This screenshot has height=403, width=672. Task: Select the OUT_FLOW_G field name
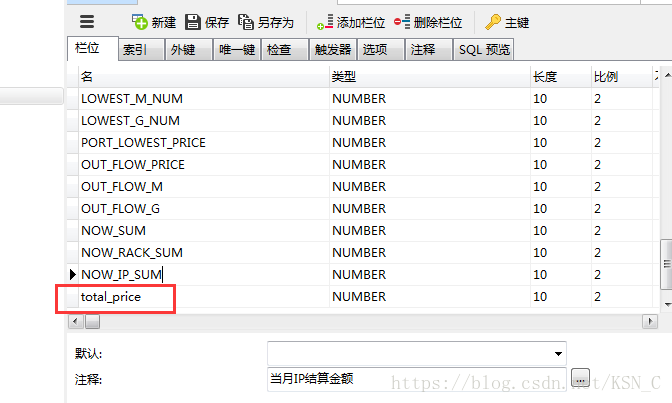(x=120, y=208)
